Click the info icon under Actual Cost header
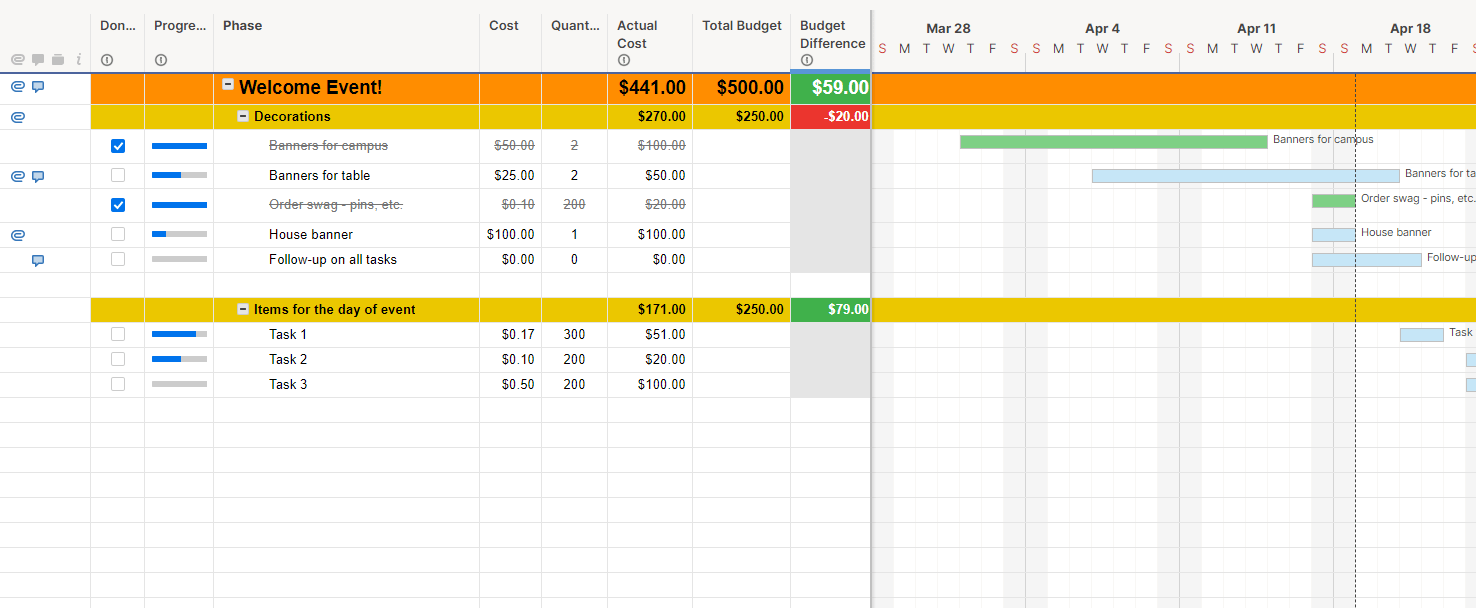 [x=624, y=60]
